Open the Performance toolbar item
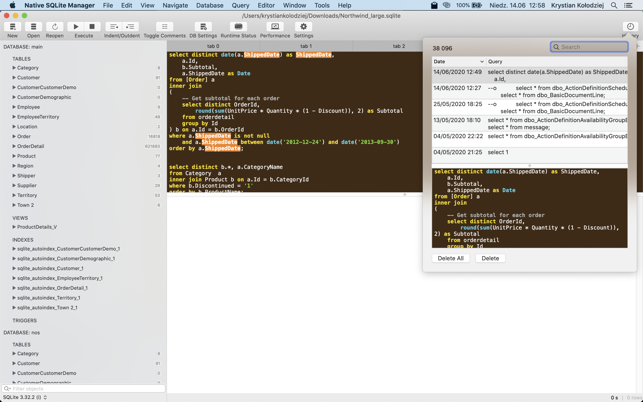Viewport: 643px width, 402px height. click(x=275, y=28)
